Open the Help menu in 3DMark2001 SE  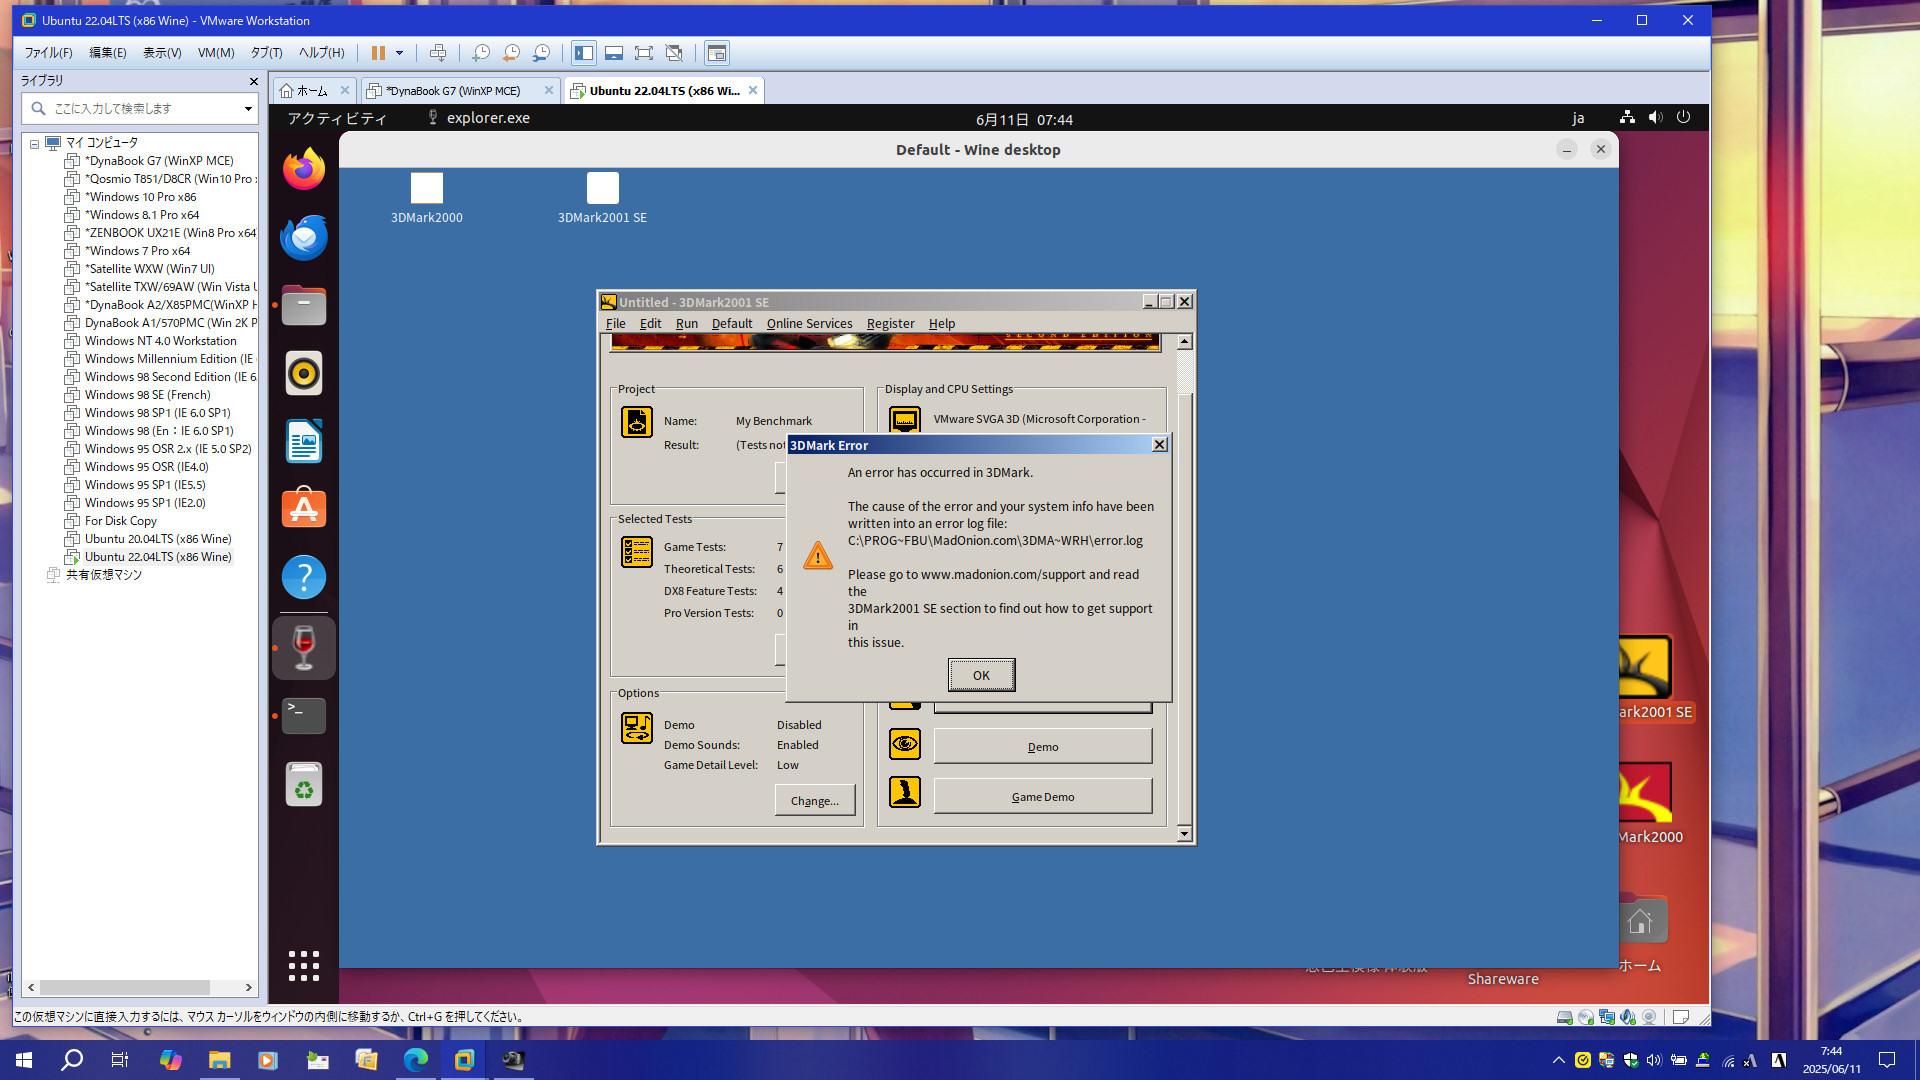[941, 323]
